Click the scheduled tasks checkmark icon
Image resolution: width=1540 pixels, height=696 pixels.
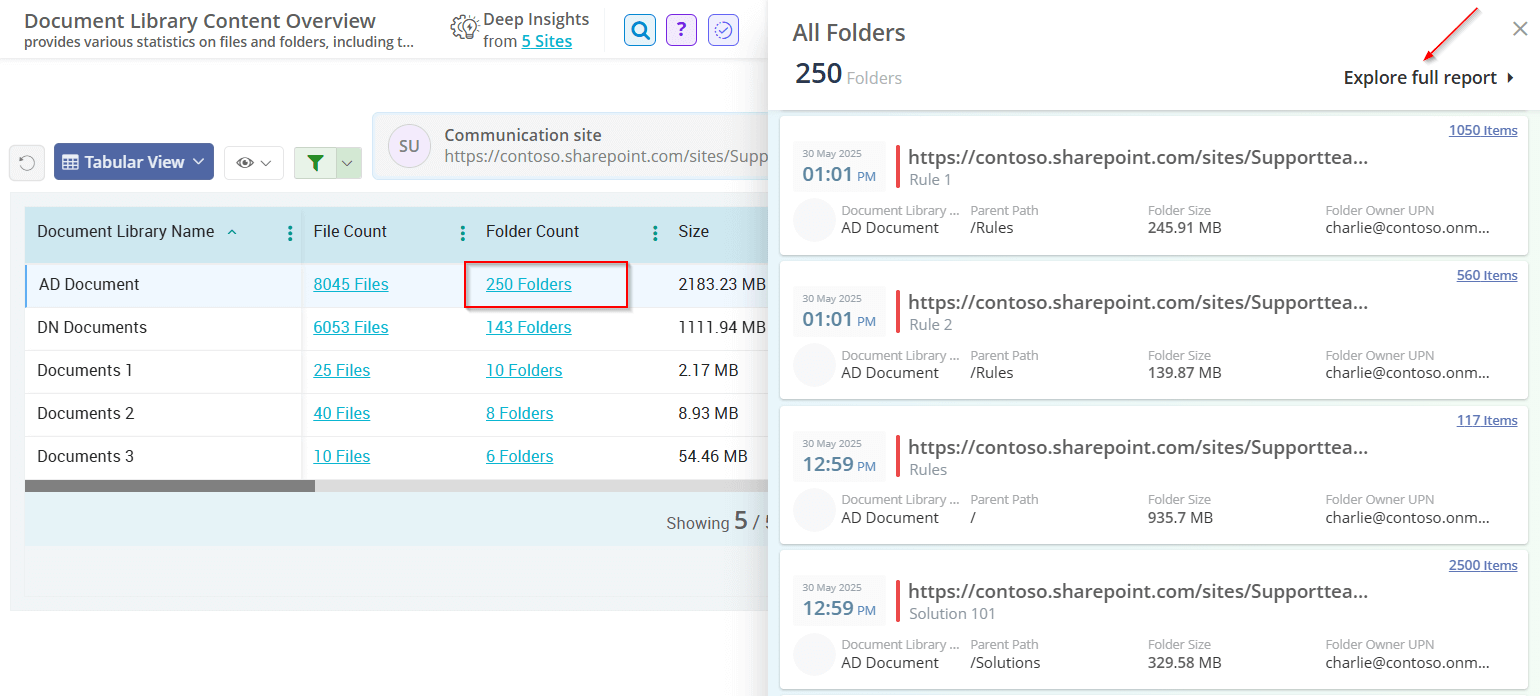723,30
